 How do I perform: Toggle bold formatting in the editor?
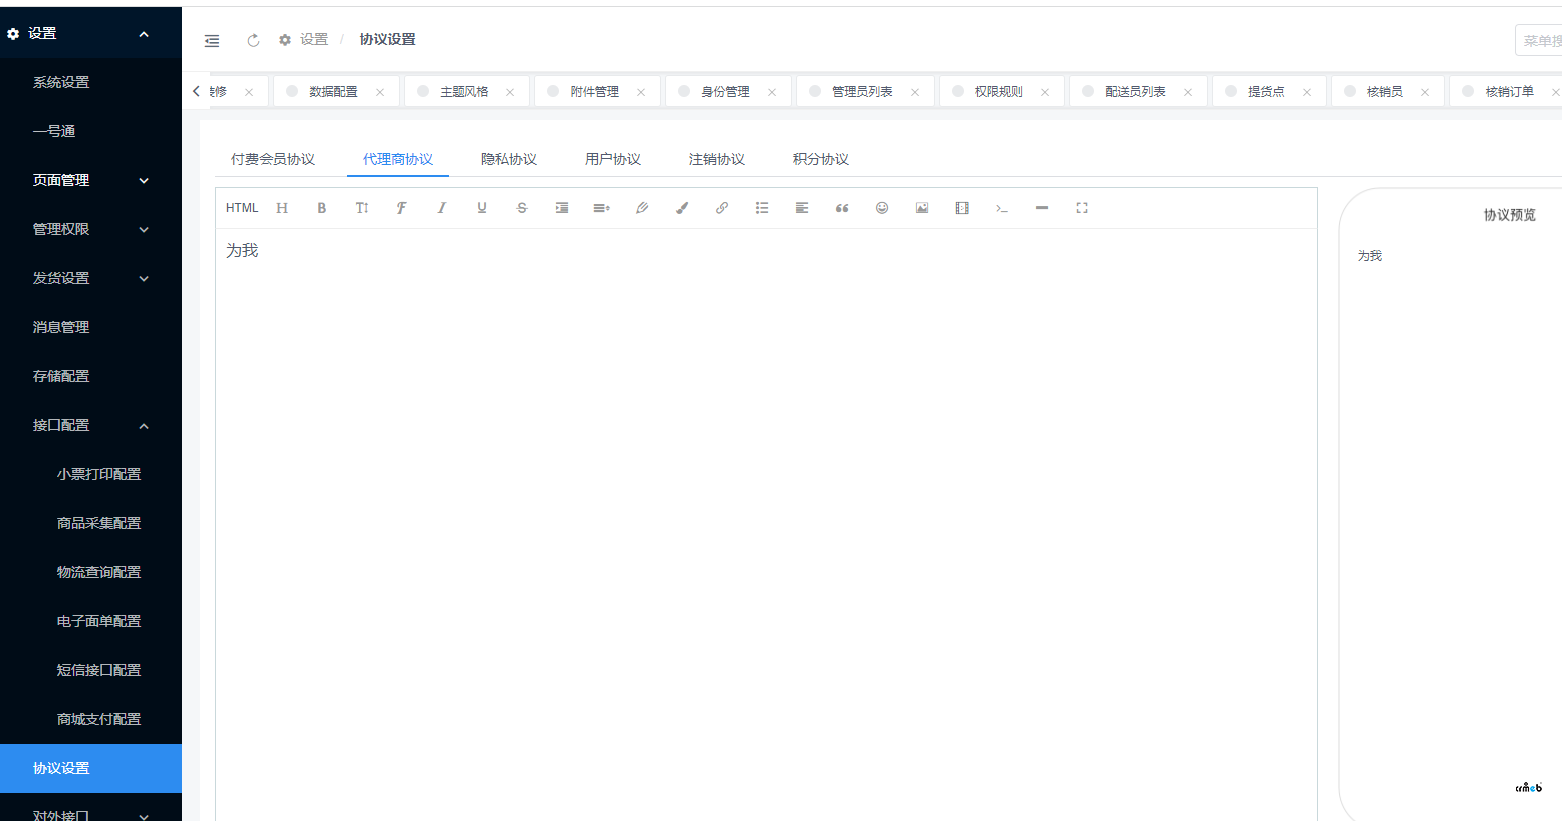pos(321,207)
